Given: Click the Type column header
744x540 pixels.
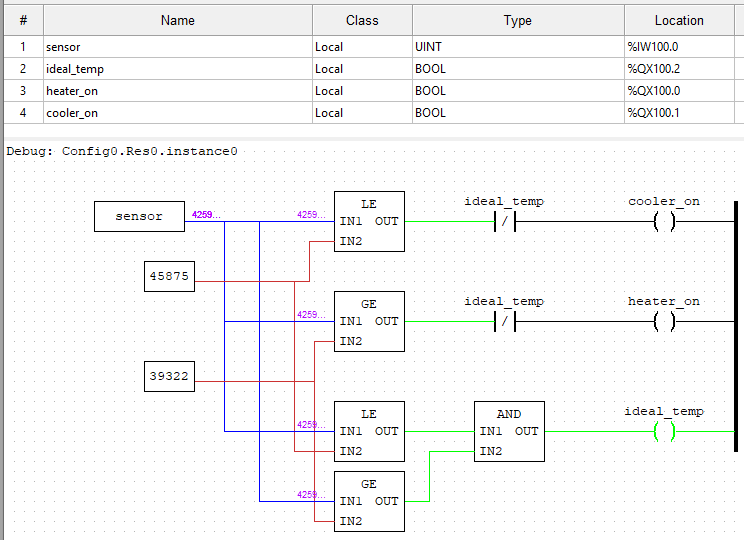Looking at the screenshot, I should (x=518, y=20).
